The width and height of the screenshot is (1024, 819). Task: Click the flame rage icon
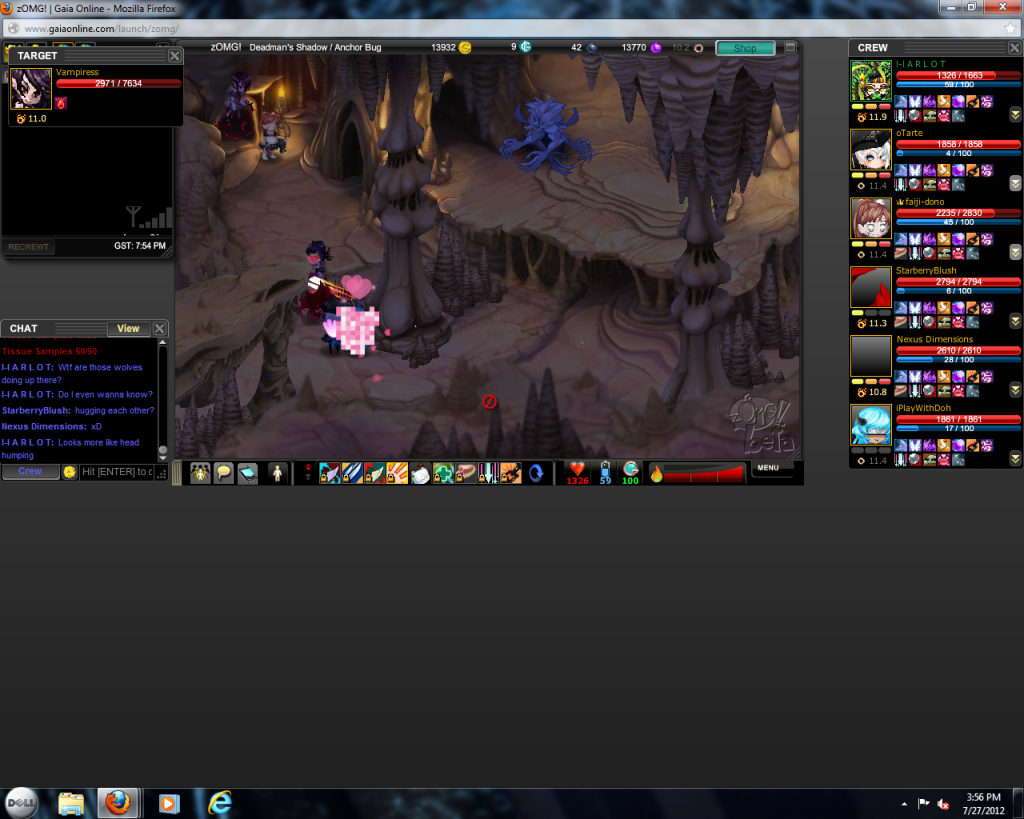click(x=656, y=474)
